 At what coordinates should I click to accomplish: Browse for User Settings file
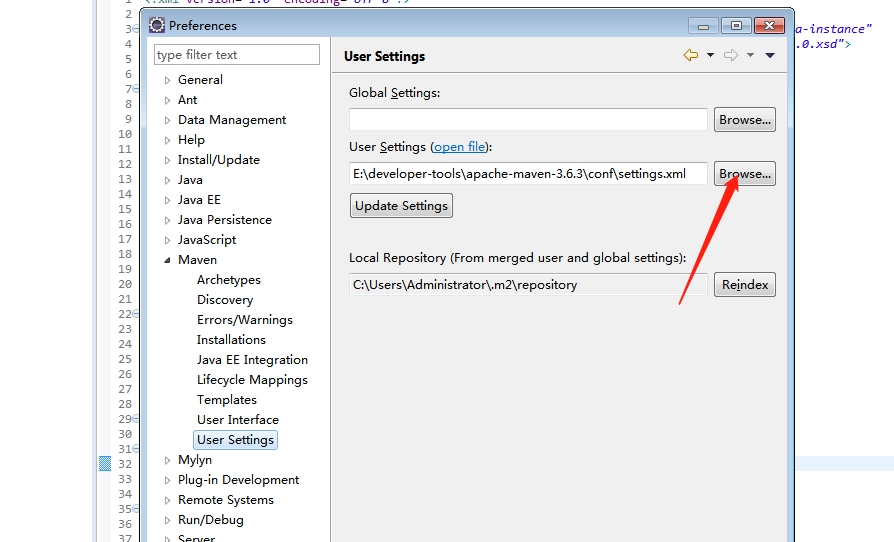click(745, 173)
